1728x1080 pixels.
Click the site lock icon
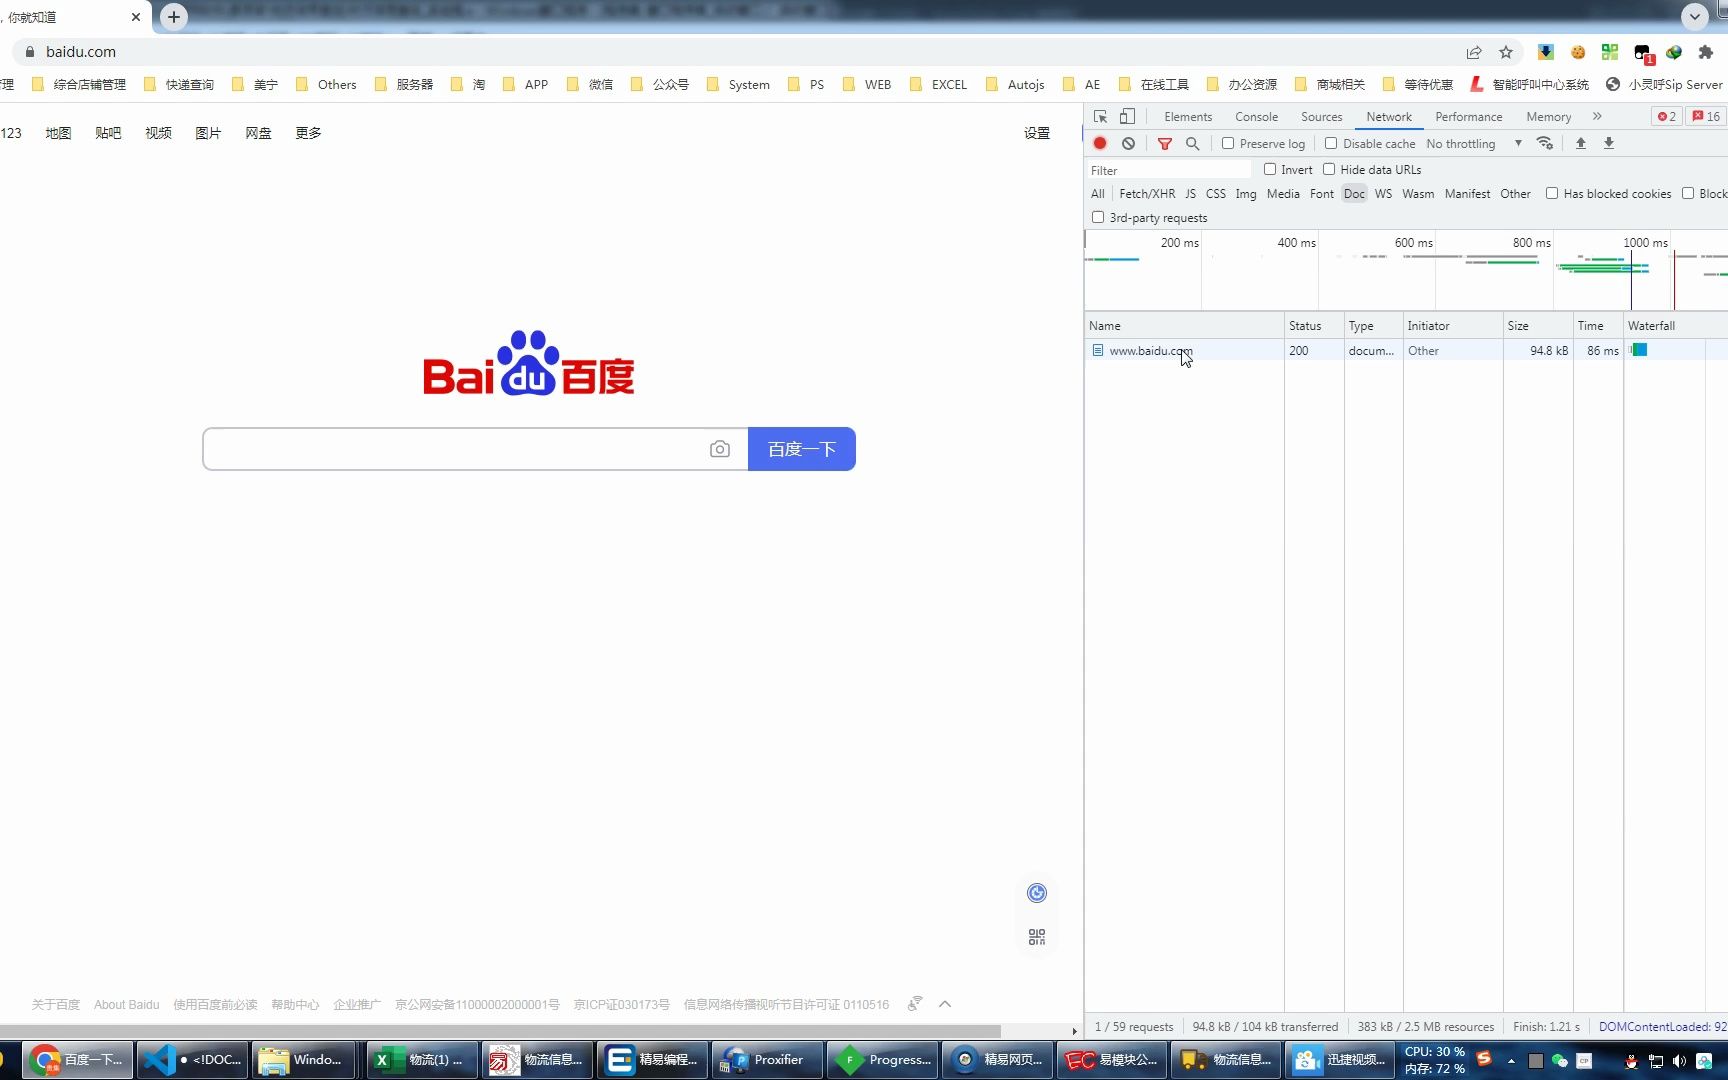pyautogui.click(x=29, y=52)
